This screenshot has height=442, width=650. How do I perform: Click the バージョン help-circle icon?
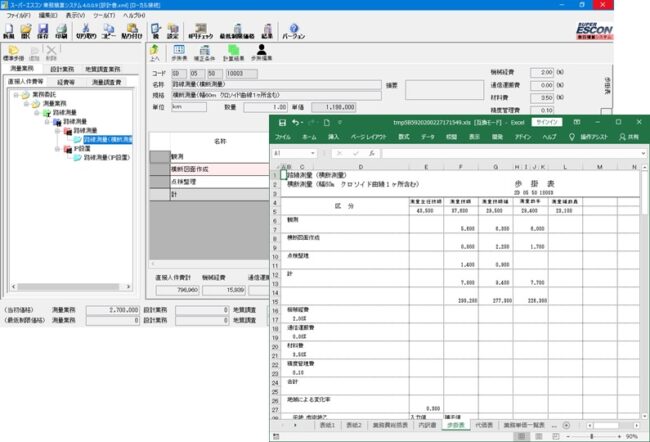pyautogui.click(x=293, y=31)
